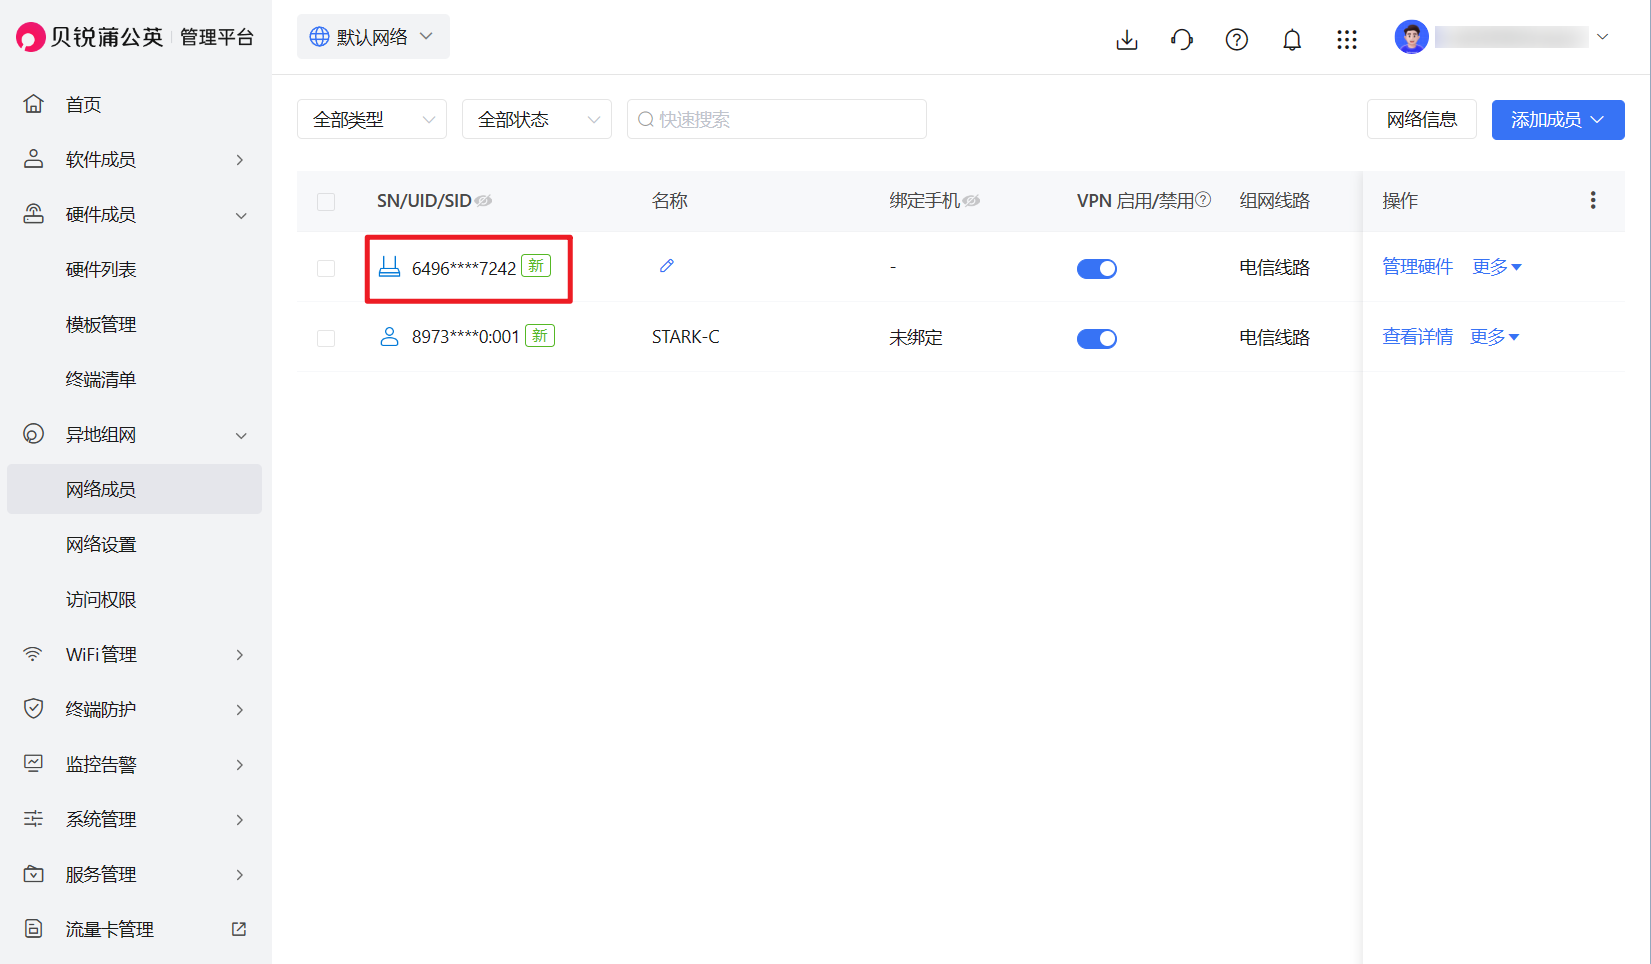Click the user avatar picture
Image resolution: width=1651 pixels, height=964 pixels.
coord(1412,37)
